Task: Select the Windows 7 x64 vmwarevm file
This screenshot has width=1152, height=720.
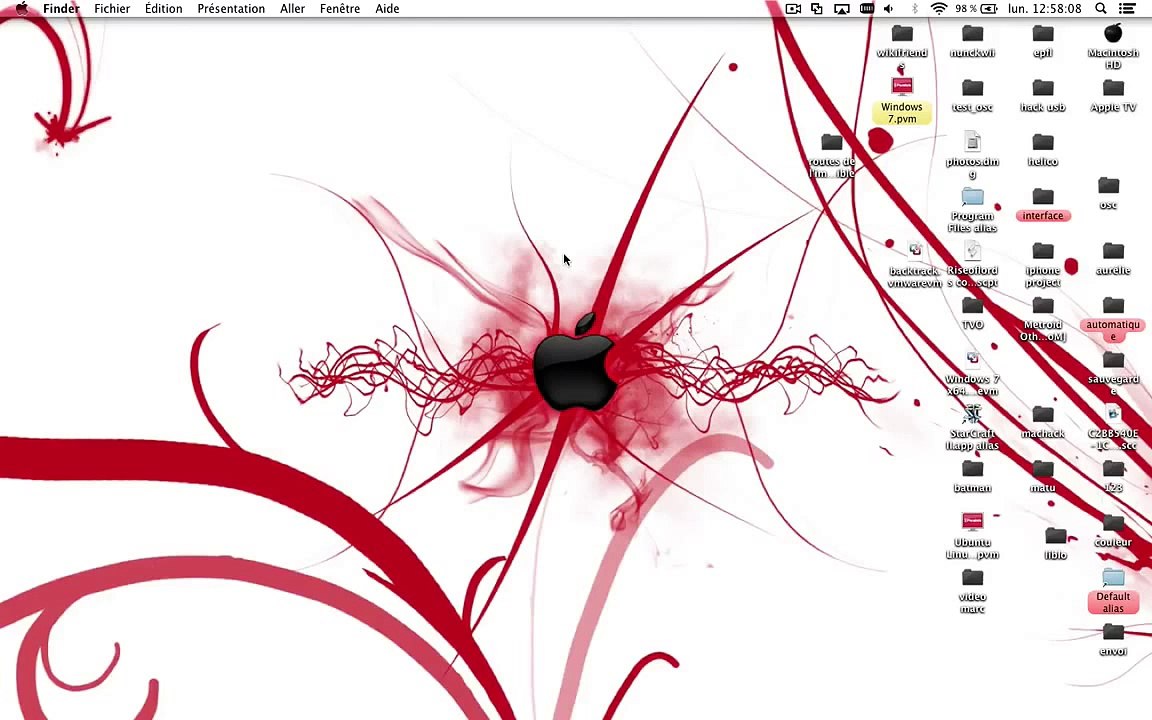Action: (x=973, y=359)
